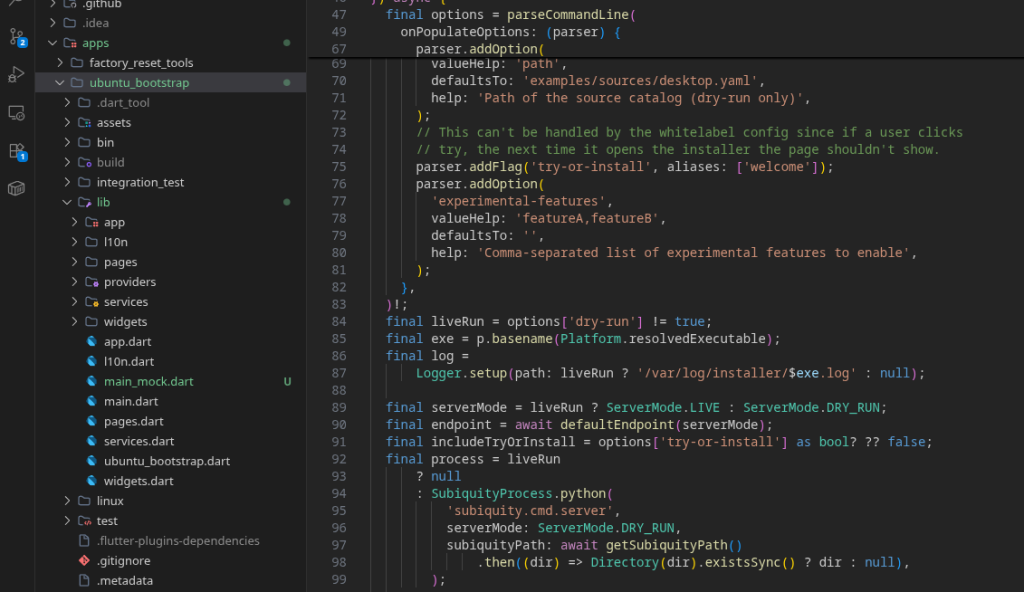Click the file icon beside .metadata
The image size is (1024, 592).
[84, 580]
